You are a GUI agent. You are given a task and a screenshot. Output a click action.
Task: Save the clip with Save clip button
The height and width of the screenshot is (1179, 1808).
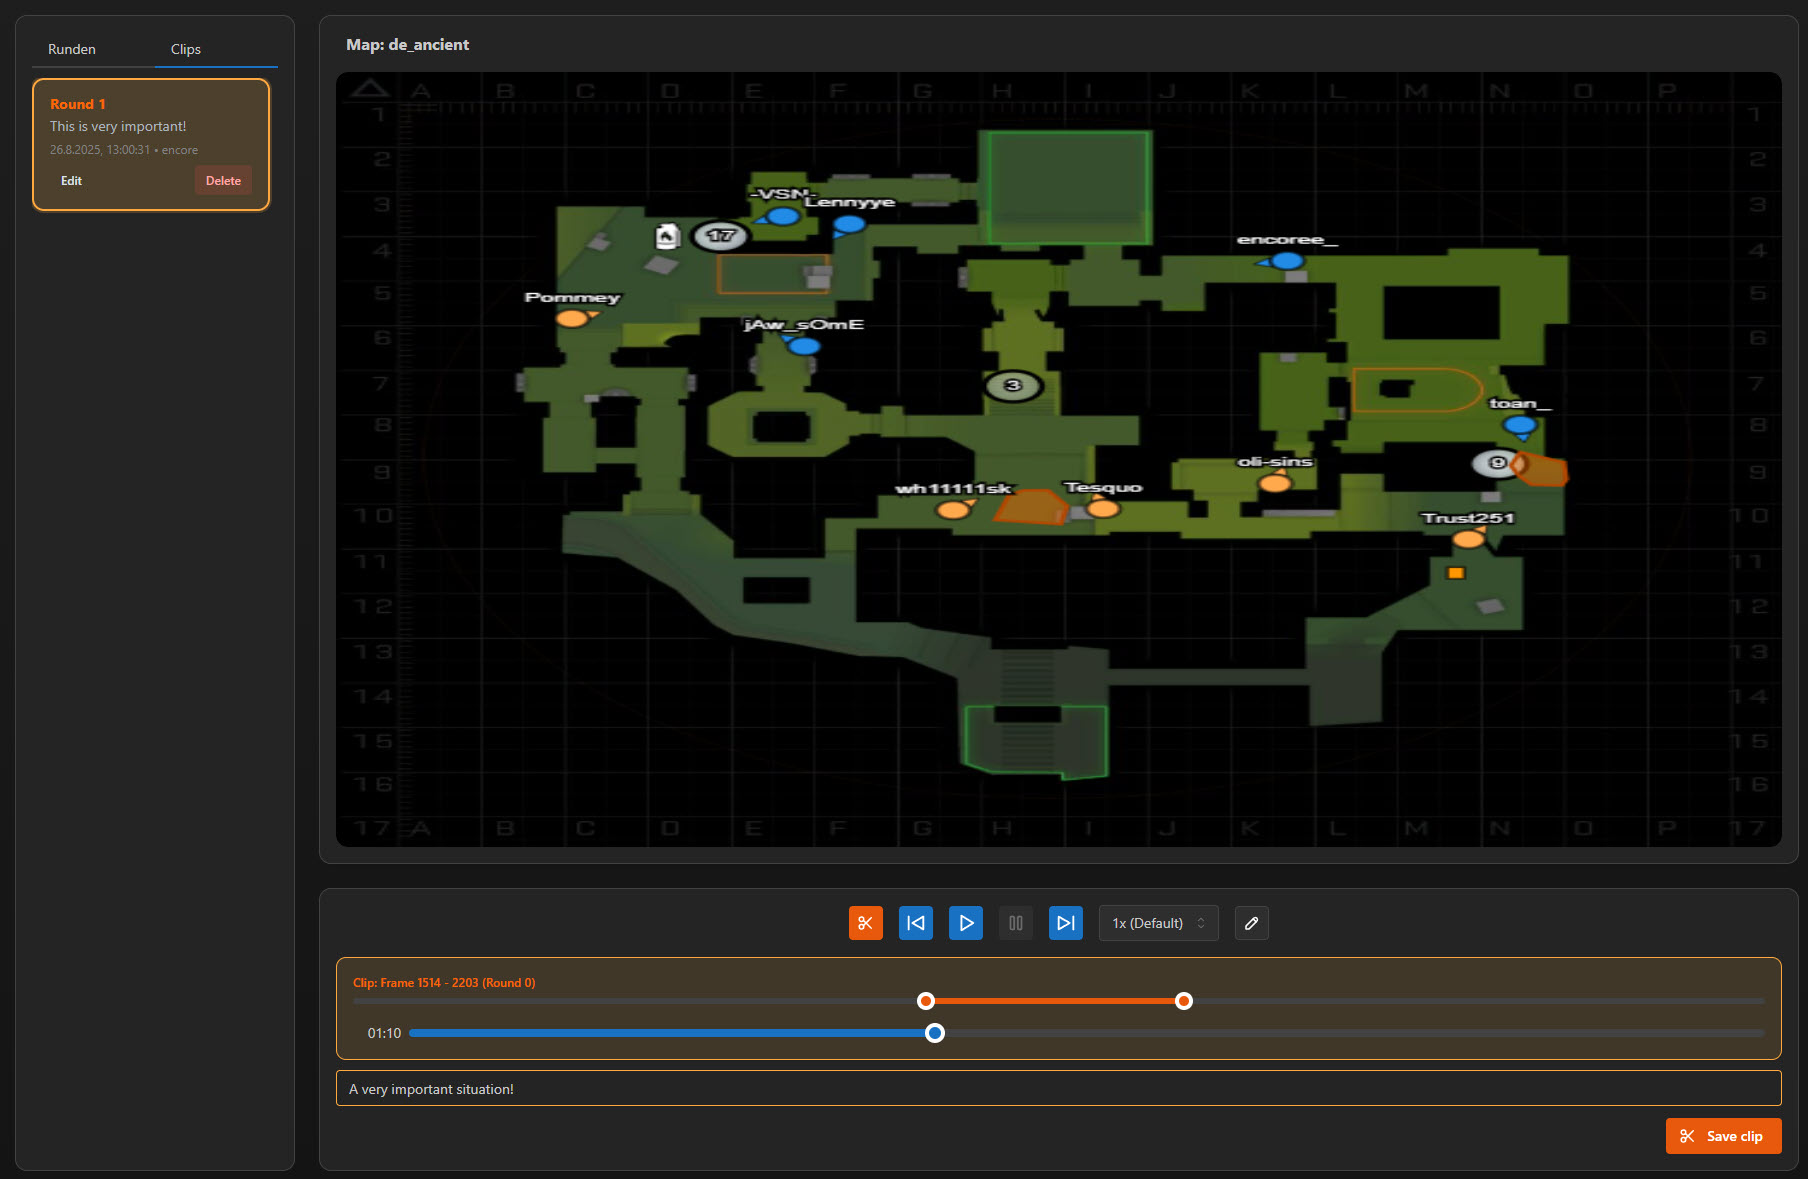click(x=1723, y=1136)
